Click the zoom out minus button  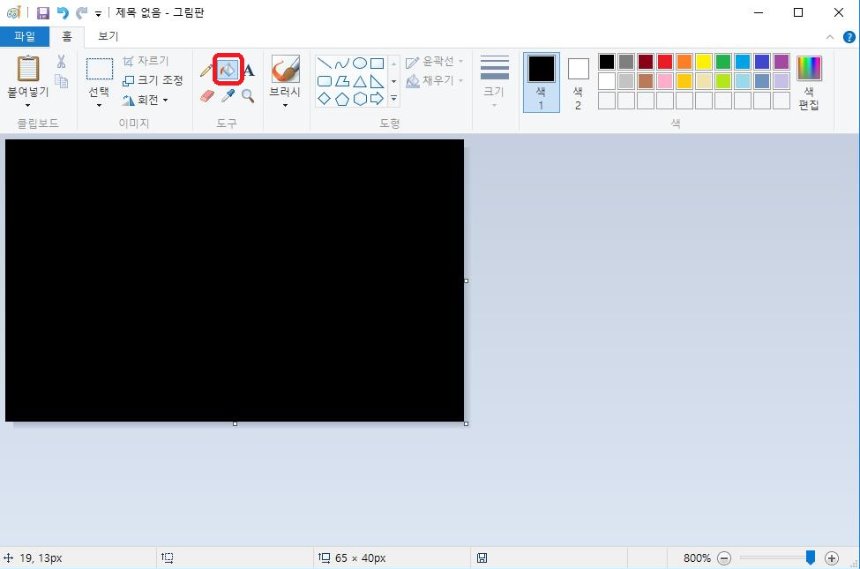tap(724, 559)
